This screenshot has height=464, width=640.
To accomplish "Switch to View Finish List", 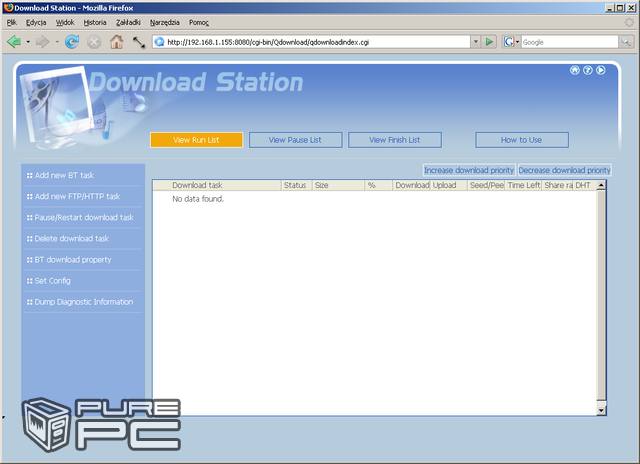I will tap(395, 140).
